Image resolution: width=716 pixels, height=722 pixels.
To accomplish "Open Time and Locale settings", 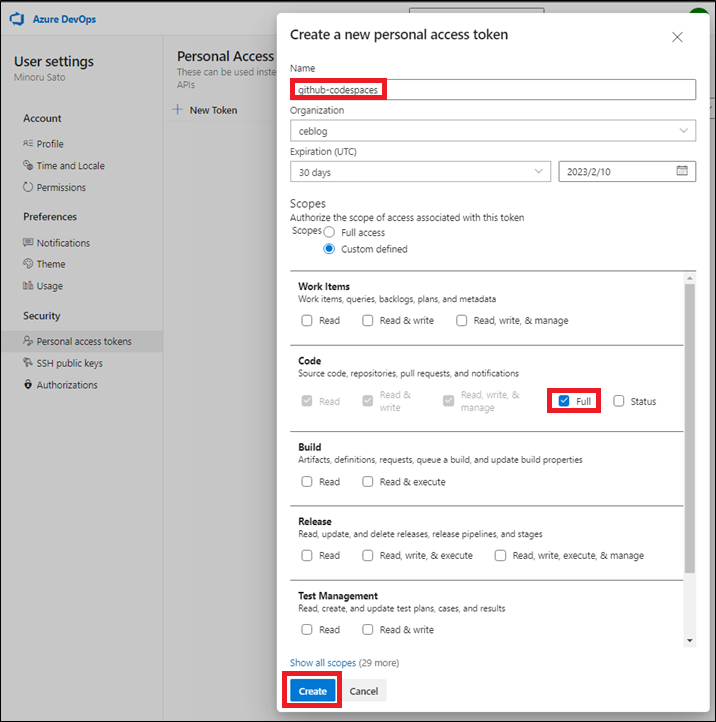I will click(70, 165).
